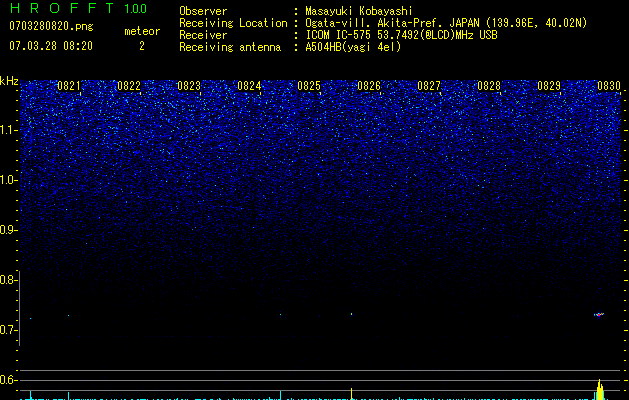Viewport: 629px width, 400px height.
Task: Click the 0826 time marker
Action: (369, 86)
